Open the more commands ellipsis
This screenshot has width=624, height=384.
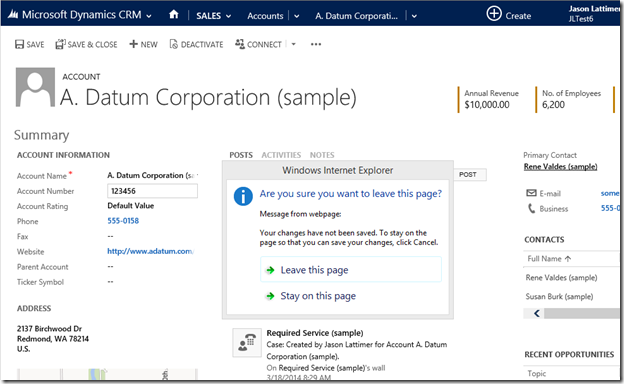point(316,44)
